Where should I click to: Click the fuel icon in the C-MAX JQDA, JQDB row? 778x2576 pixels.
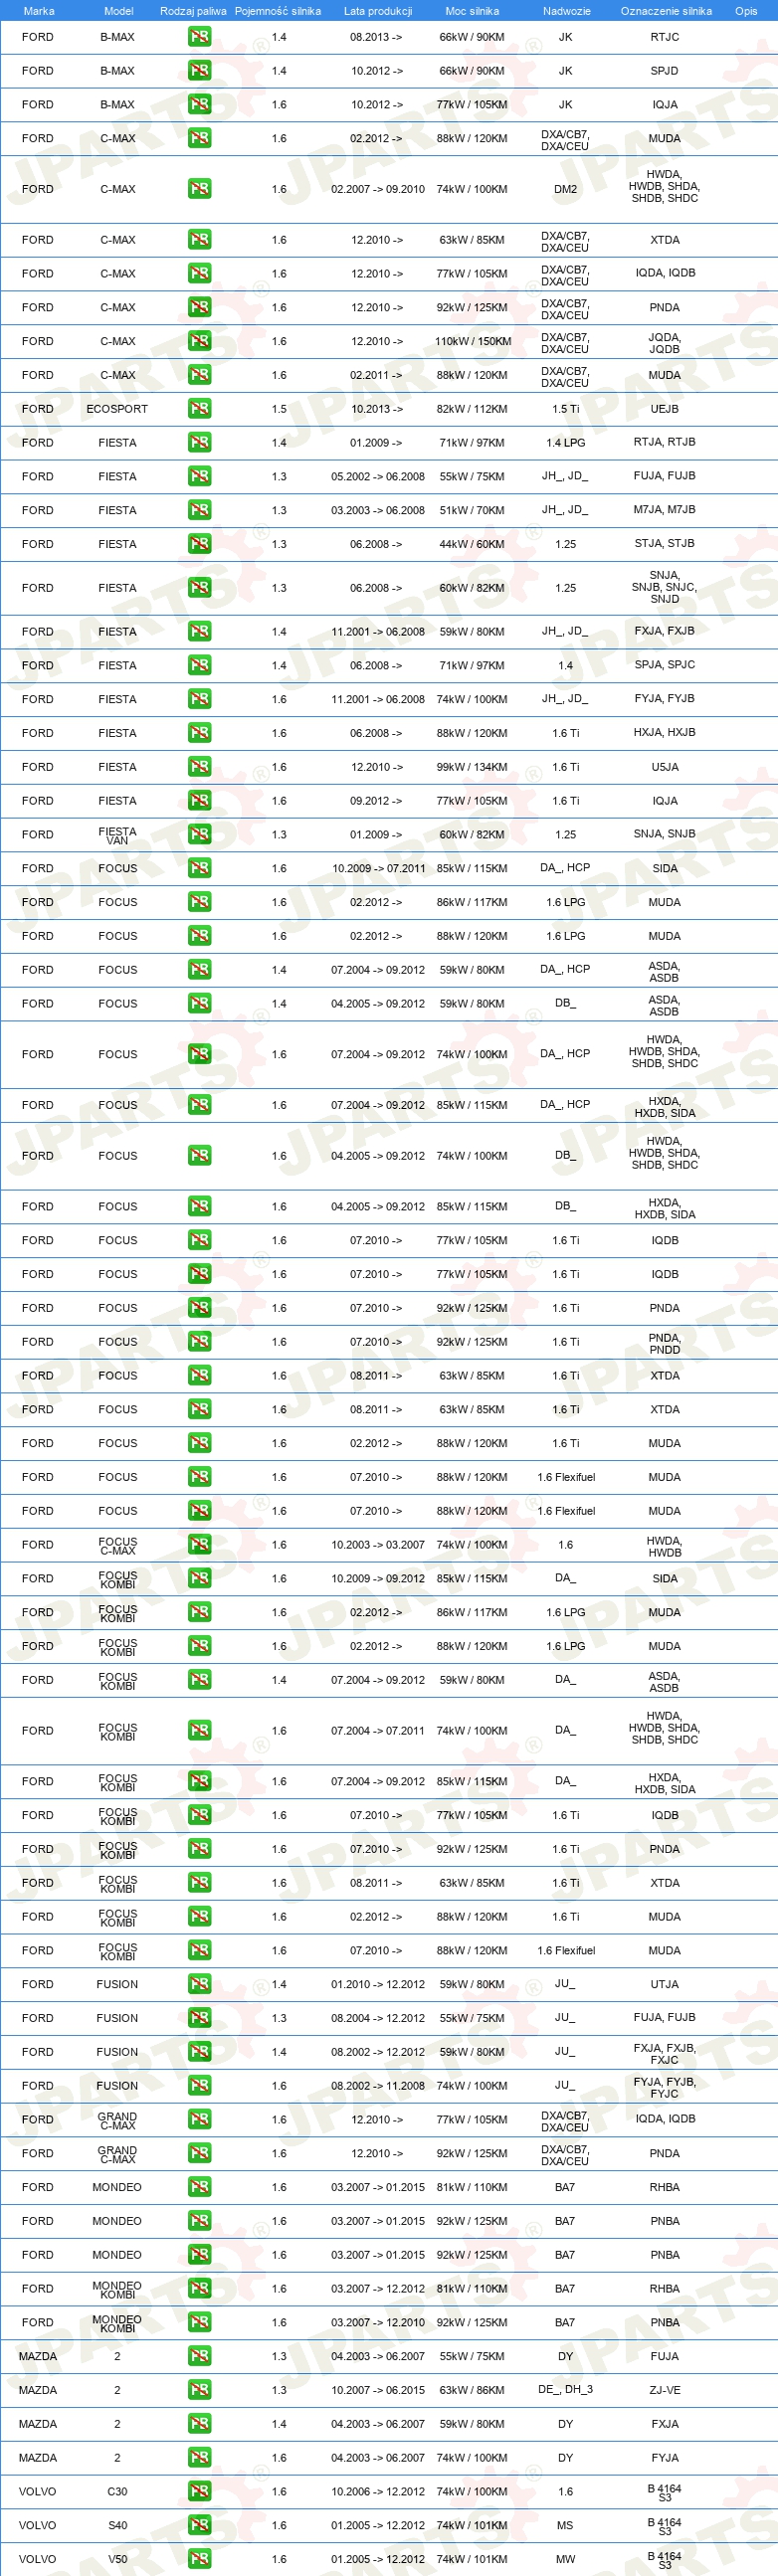[x=200, y=341]
